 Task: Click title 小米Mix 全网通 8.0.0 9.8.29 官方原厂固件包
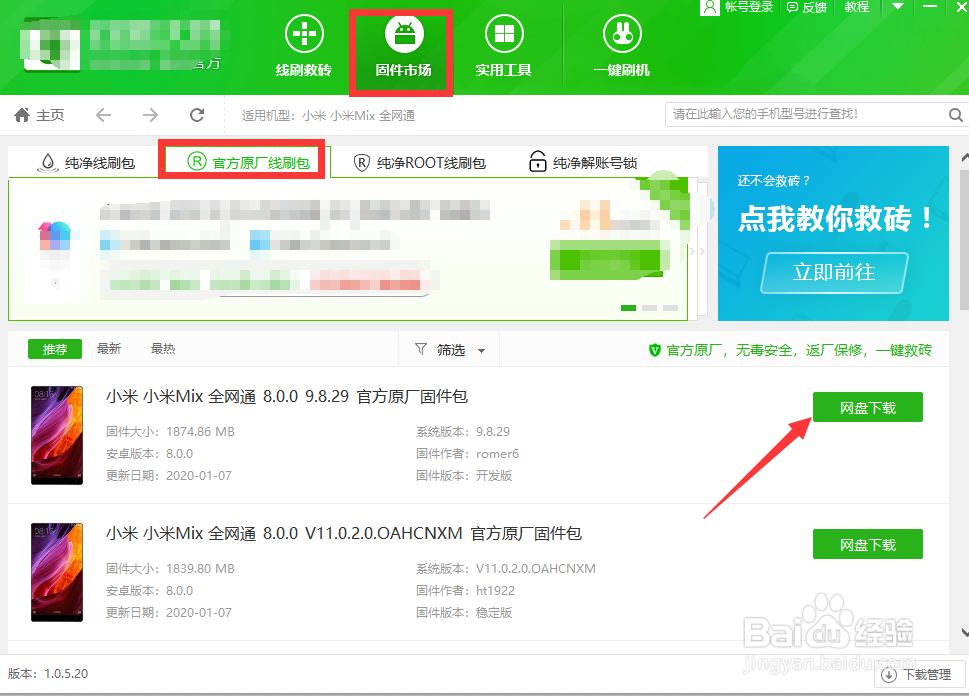287,396
